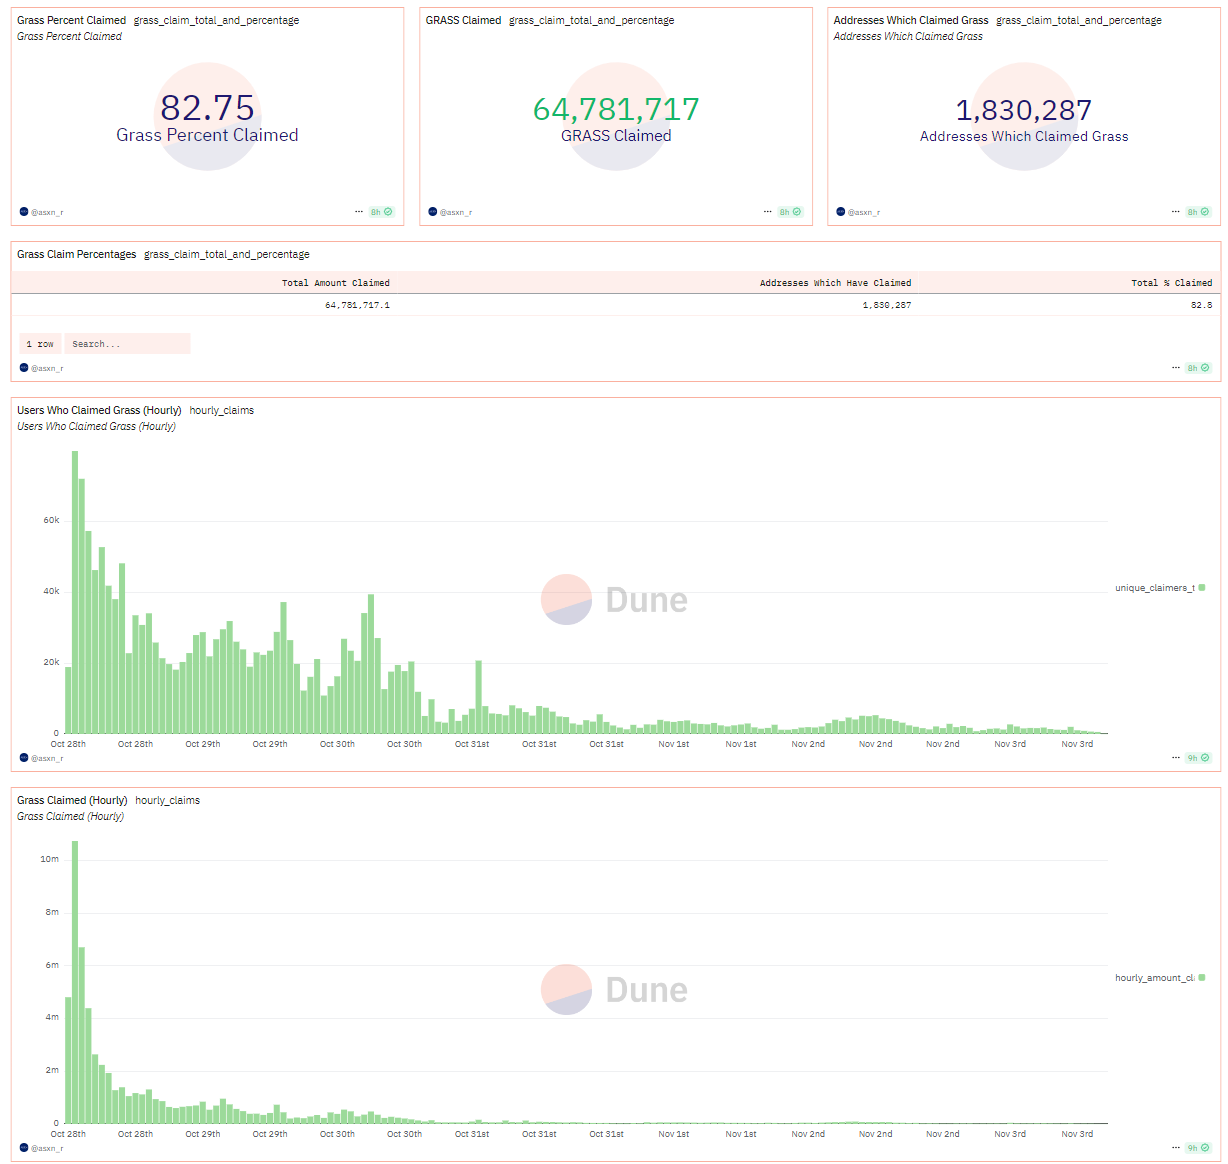The image size is (1228, 1164).
Task: Click the green swatch next to unique_claimers_t
Action: click(x=1202, y=588)
